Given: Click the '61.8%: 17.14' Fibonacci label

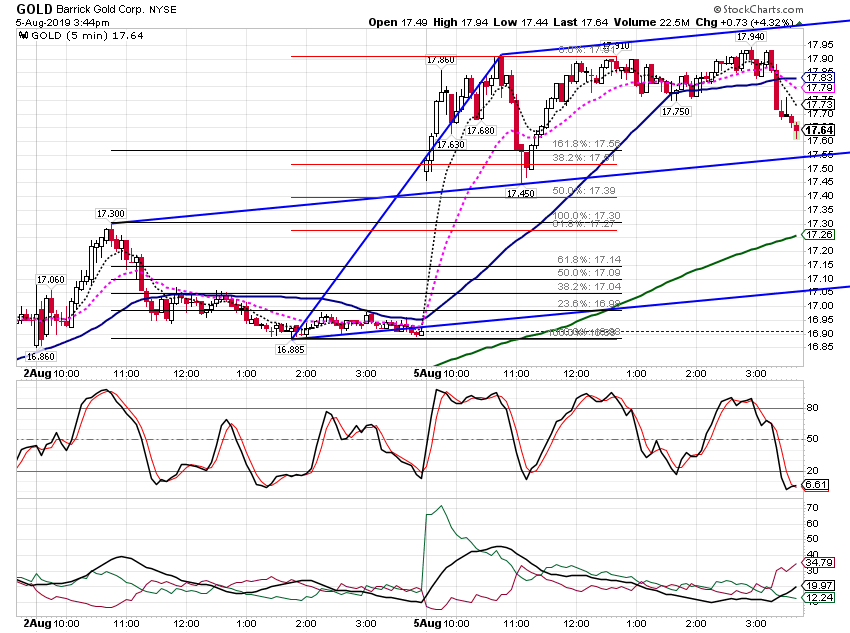Looking at the screenshot, I should pos(589,260).
